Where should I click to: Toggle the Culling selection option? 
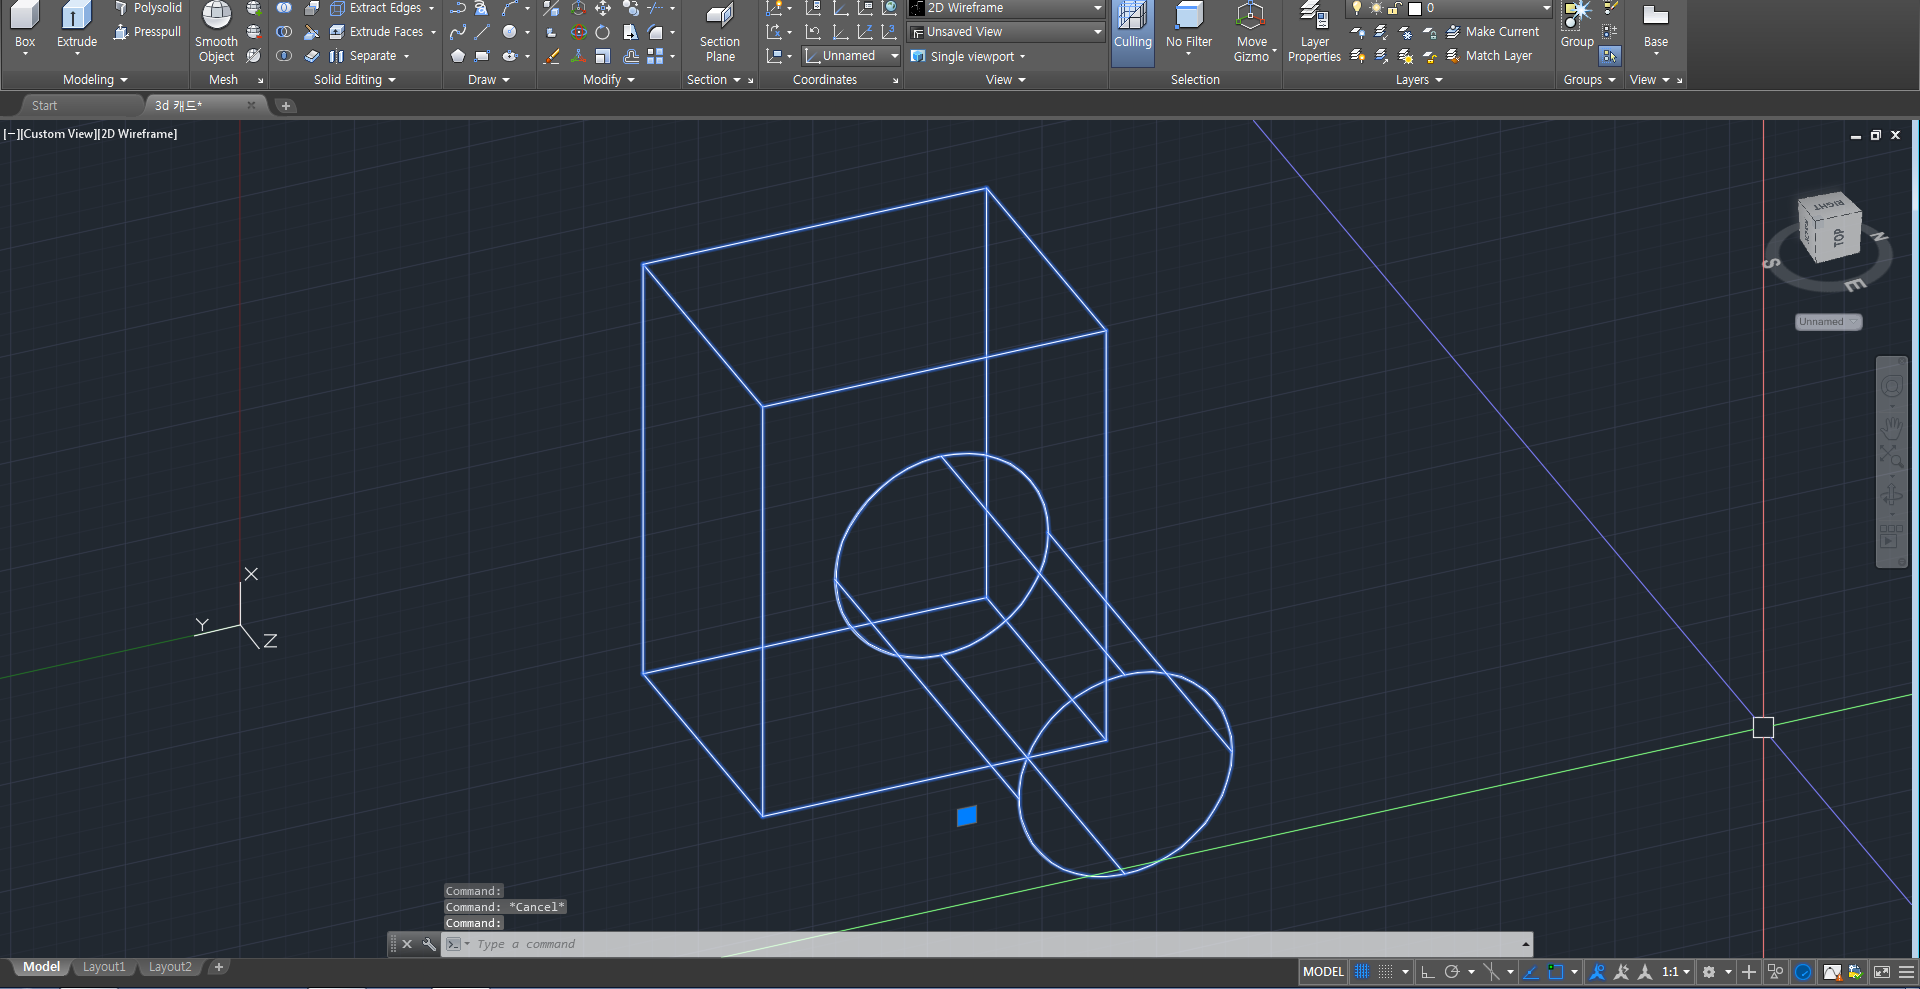pyautogui.click(x=1132, y=32)
